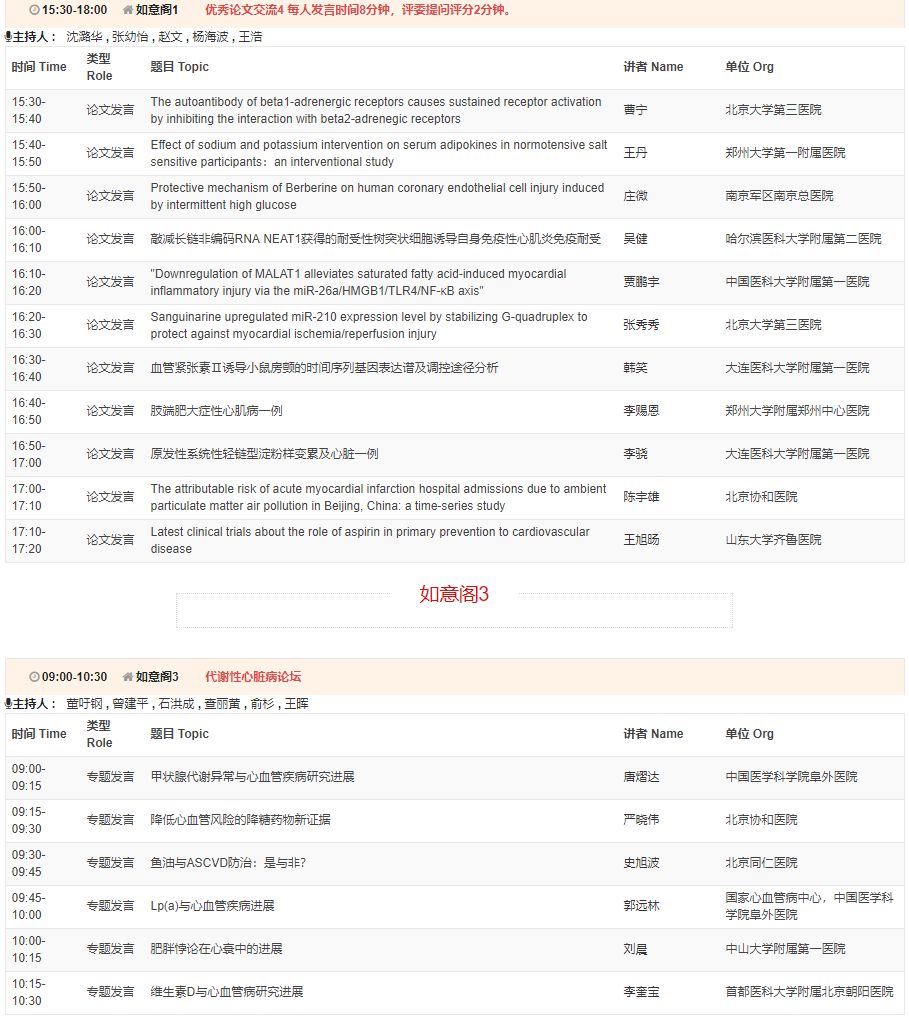Click organization 哈尔滨医科大学附属第二医院
Viewport: 909px width, 1025px height.
803,239
